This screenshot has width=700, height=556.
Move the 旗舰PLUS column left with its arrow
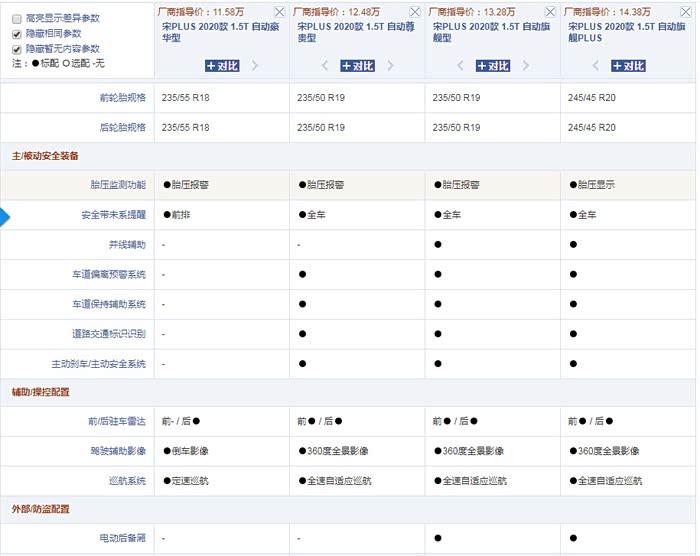coord(596,66)
